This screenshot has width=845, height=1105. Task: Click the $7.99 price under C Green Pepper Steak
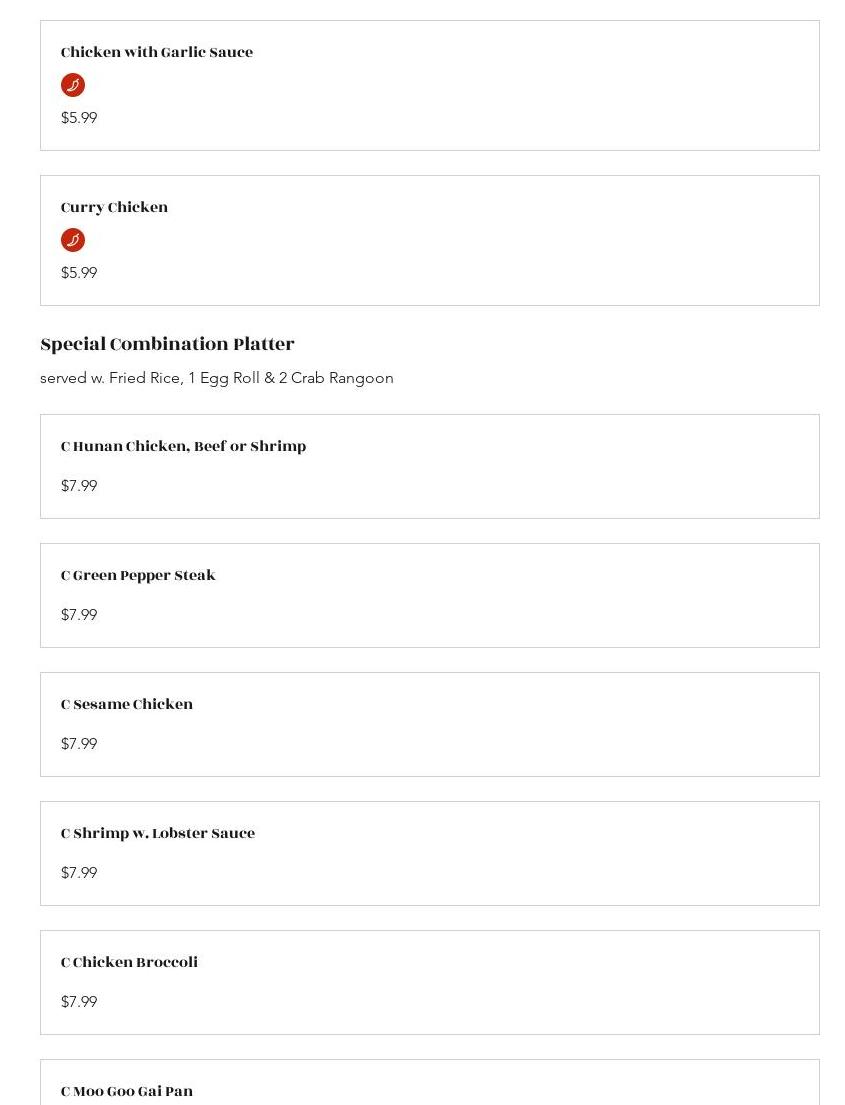pos(79,615)
